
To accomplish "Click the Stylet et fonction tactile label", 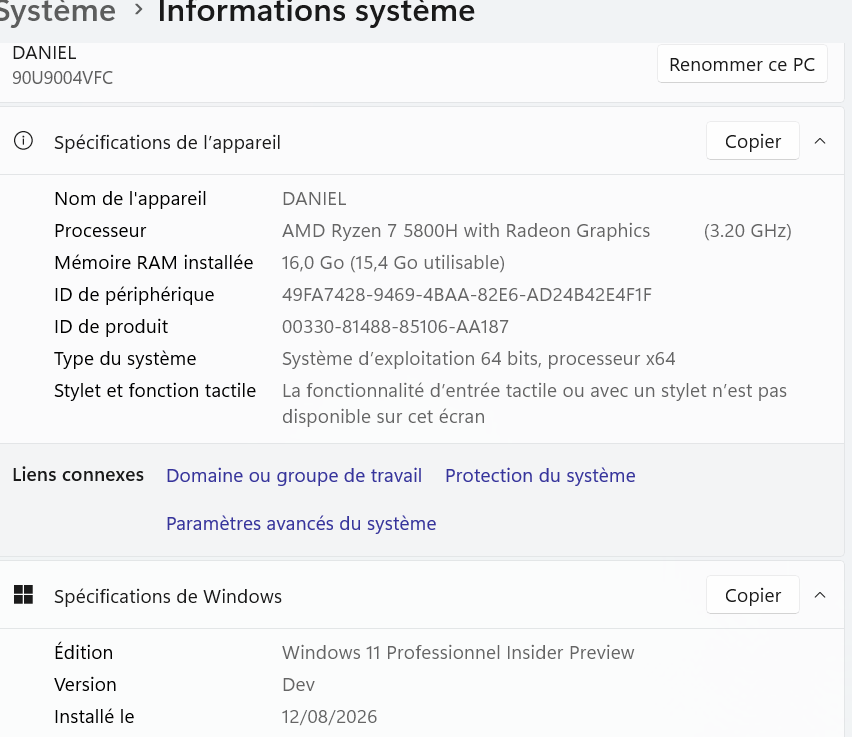I will (x=155, y=390).
